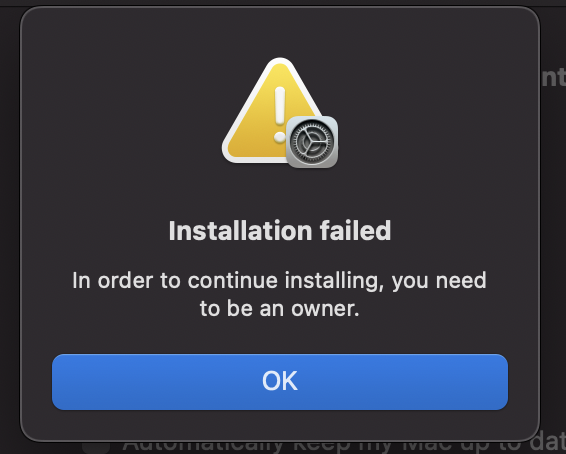Click the "In order to continue installing" line
Screen dimensions: 566x454
tap(280, 281)
